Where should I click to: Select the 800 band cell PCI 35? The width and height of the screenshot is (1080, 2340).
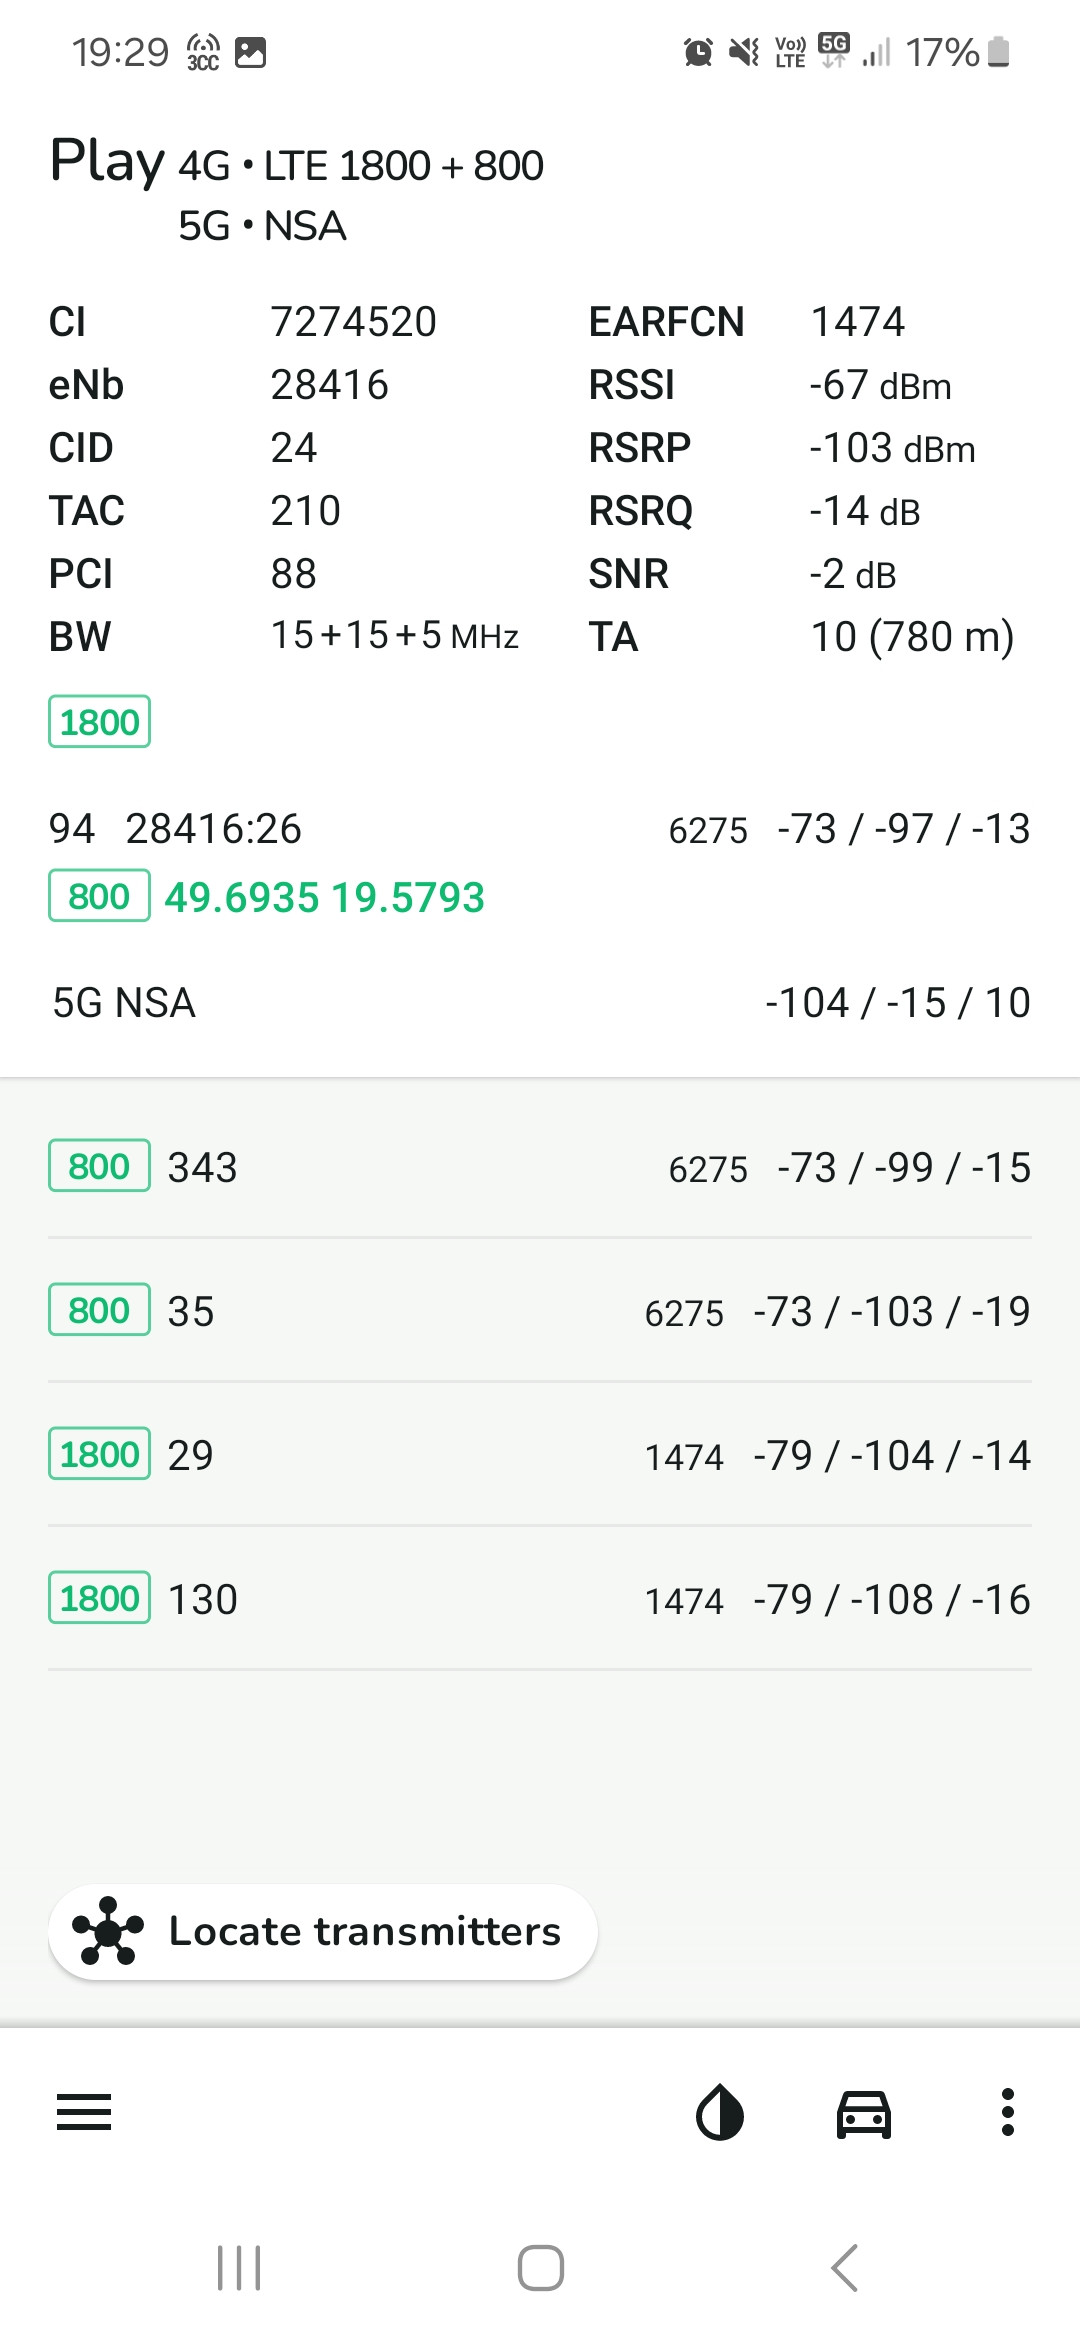[x=540, y=1311]
